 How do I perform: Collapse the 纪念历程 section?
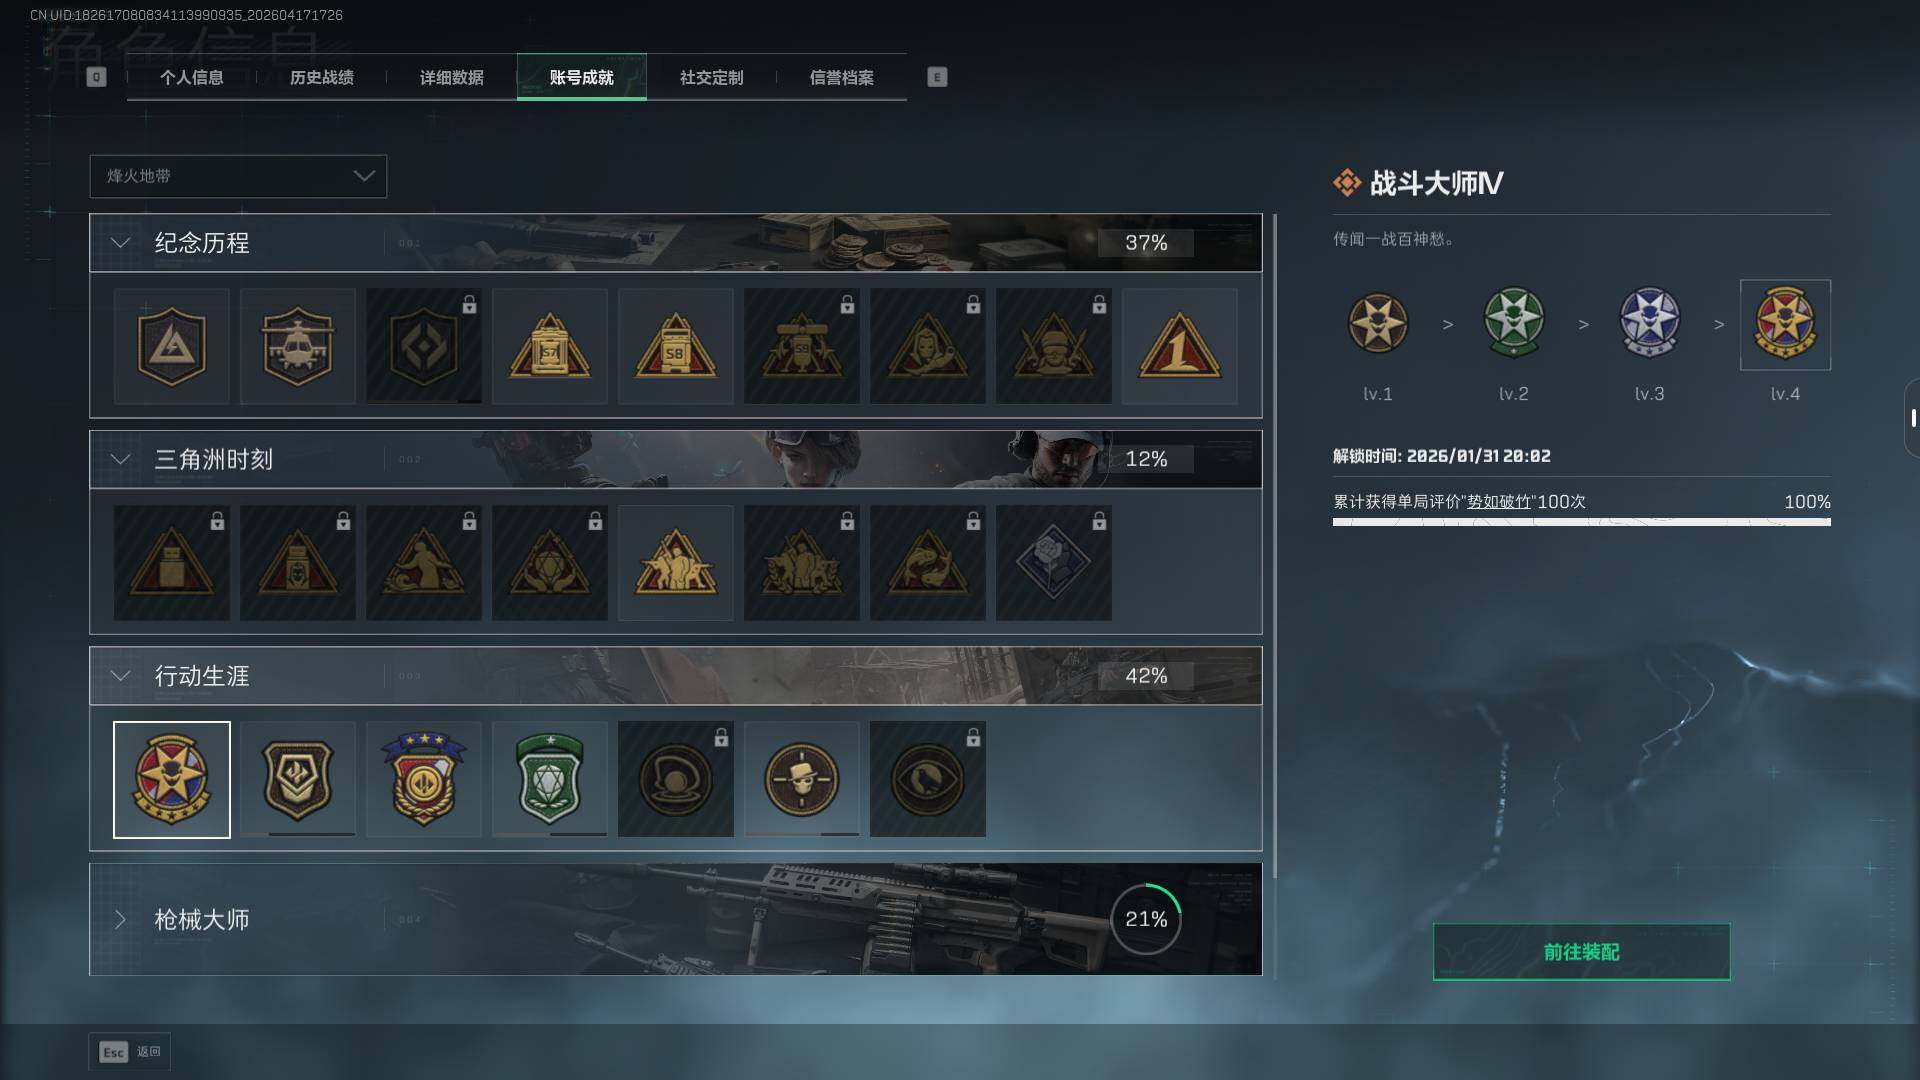120,243
